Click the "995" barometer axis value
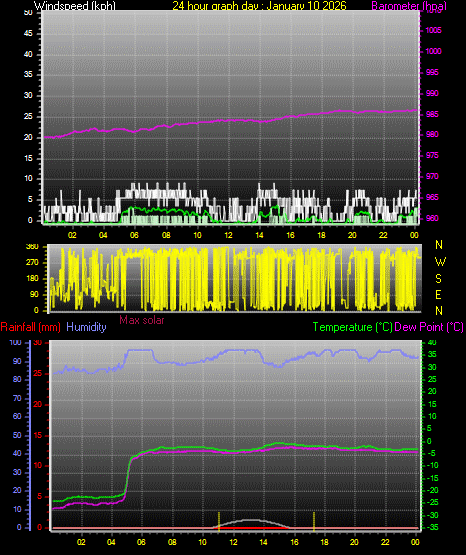Screen dimensions: 466x555 tap(432, 72)
